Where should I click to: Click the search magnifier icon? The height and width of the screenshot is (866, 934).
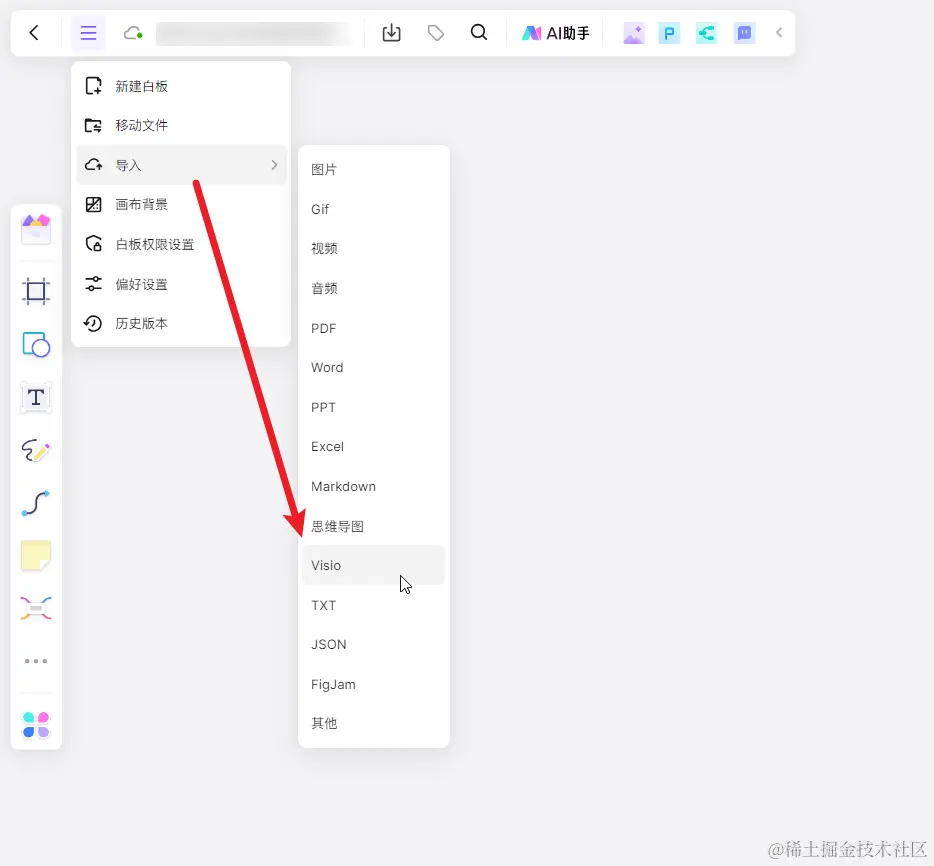479,32
